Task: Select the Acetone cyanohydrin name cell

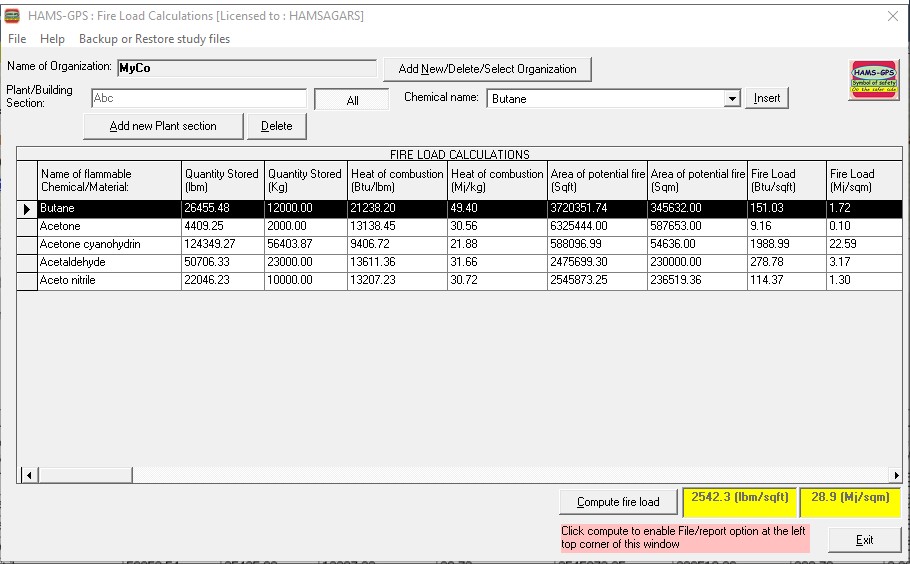Action: tap(109, 244)
